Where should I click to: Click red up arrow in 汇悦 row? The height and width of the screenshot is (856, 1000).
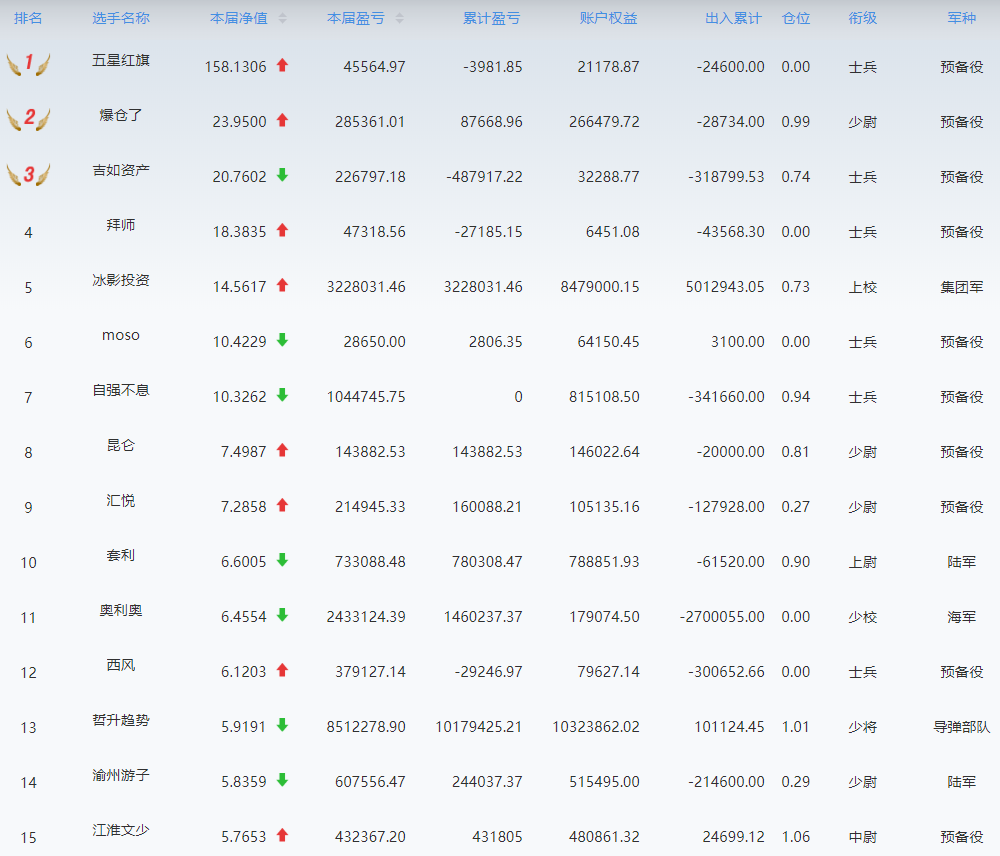pos(283,505)
